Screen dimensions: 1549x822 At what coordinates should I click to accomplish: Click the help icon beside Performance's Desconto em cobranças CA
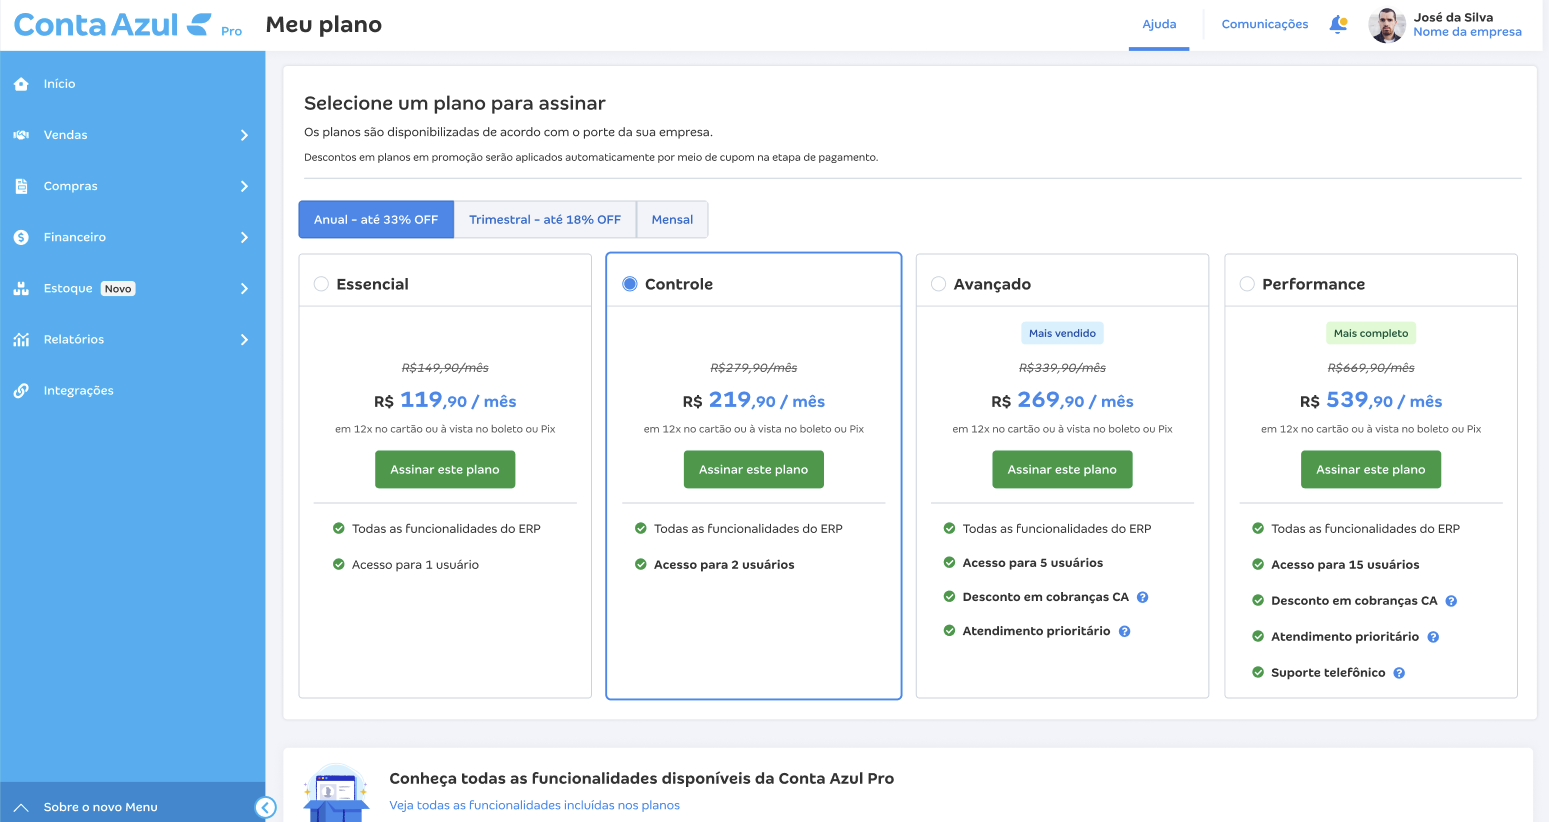tap(1451, 601)
